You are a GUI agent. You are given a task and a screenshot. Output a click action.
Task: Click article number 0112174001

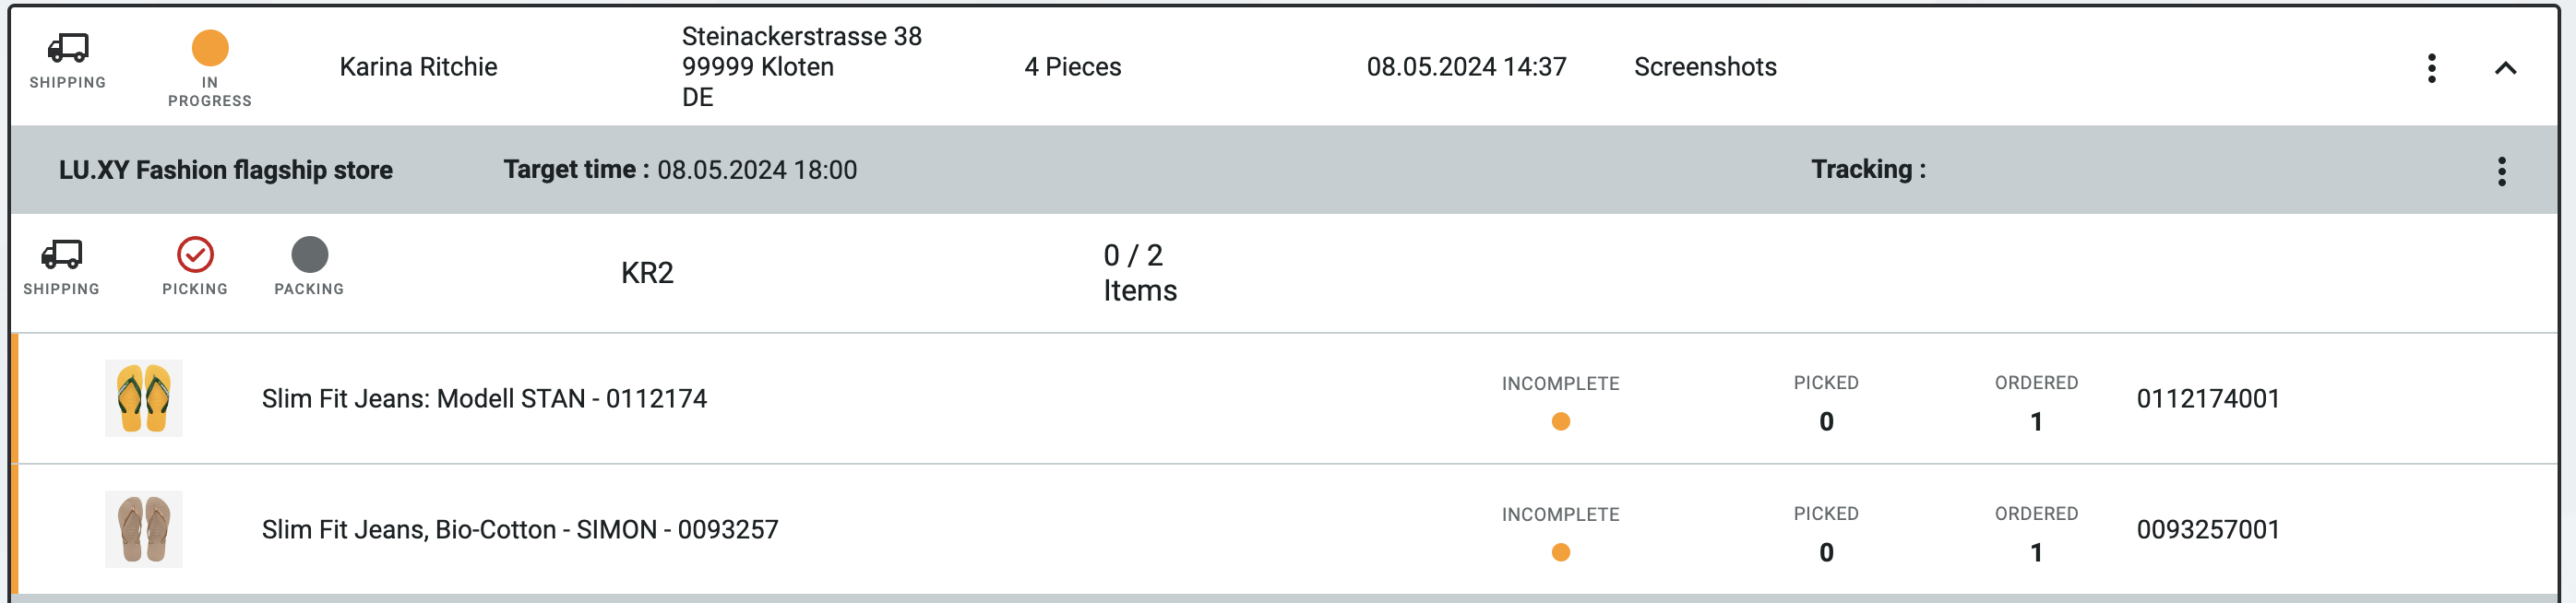click(x=2208, y=399)
